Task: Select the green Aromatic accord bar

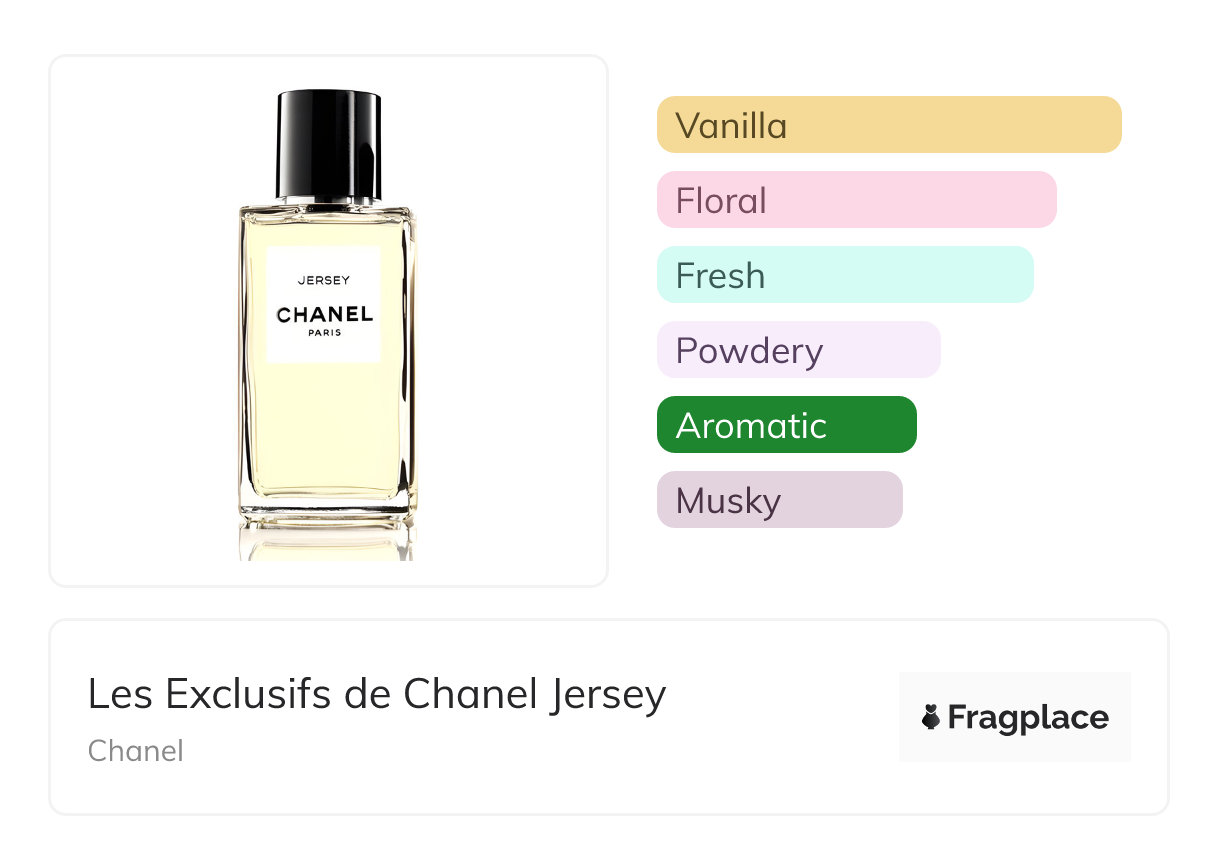Action: 786,425
